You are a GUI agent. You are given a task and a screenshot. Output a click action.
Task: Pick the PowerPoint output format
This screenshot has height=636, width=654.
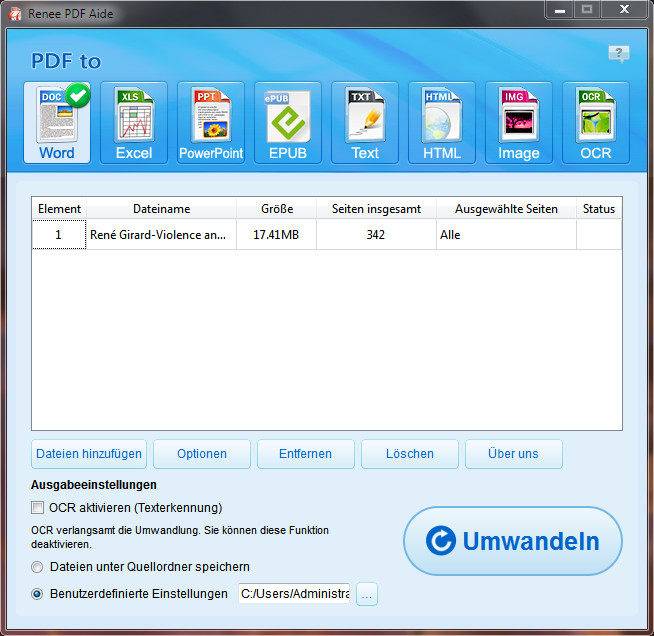pyautogui.click(x=211, y=122)
